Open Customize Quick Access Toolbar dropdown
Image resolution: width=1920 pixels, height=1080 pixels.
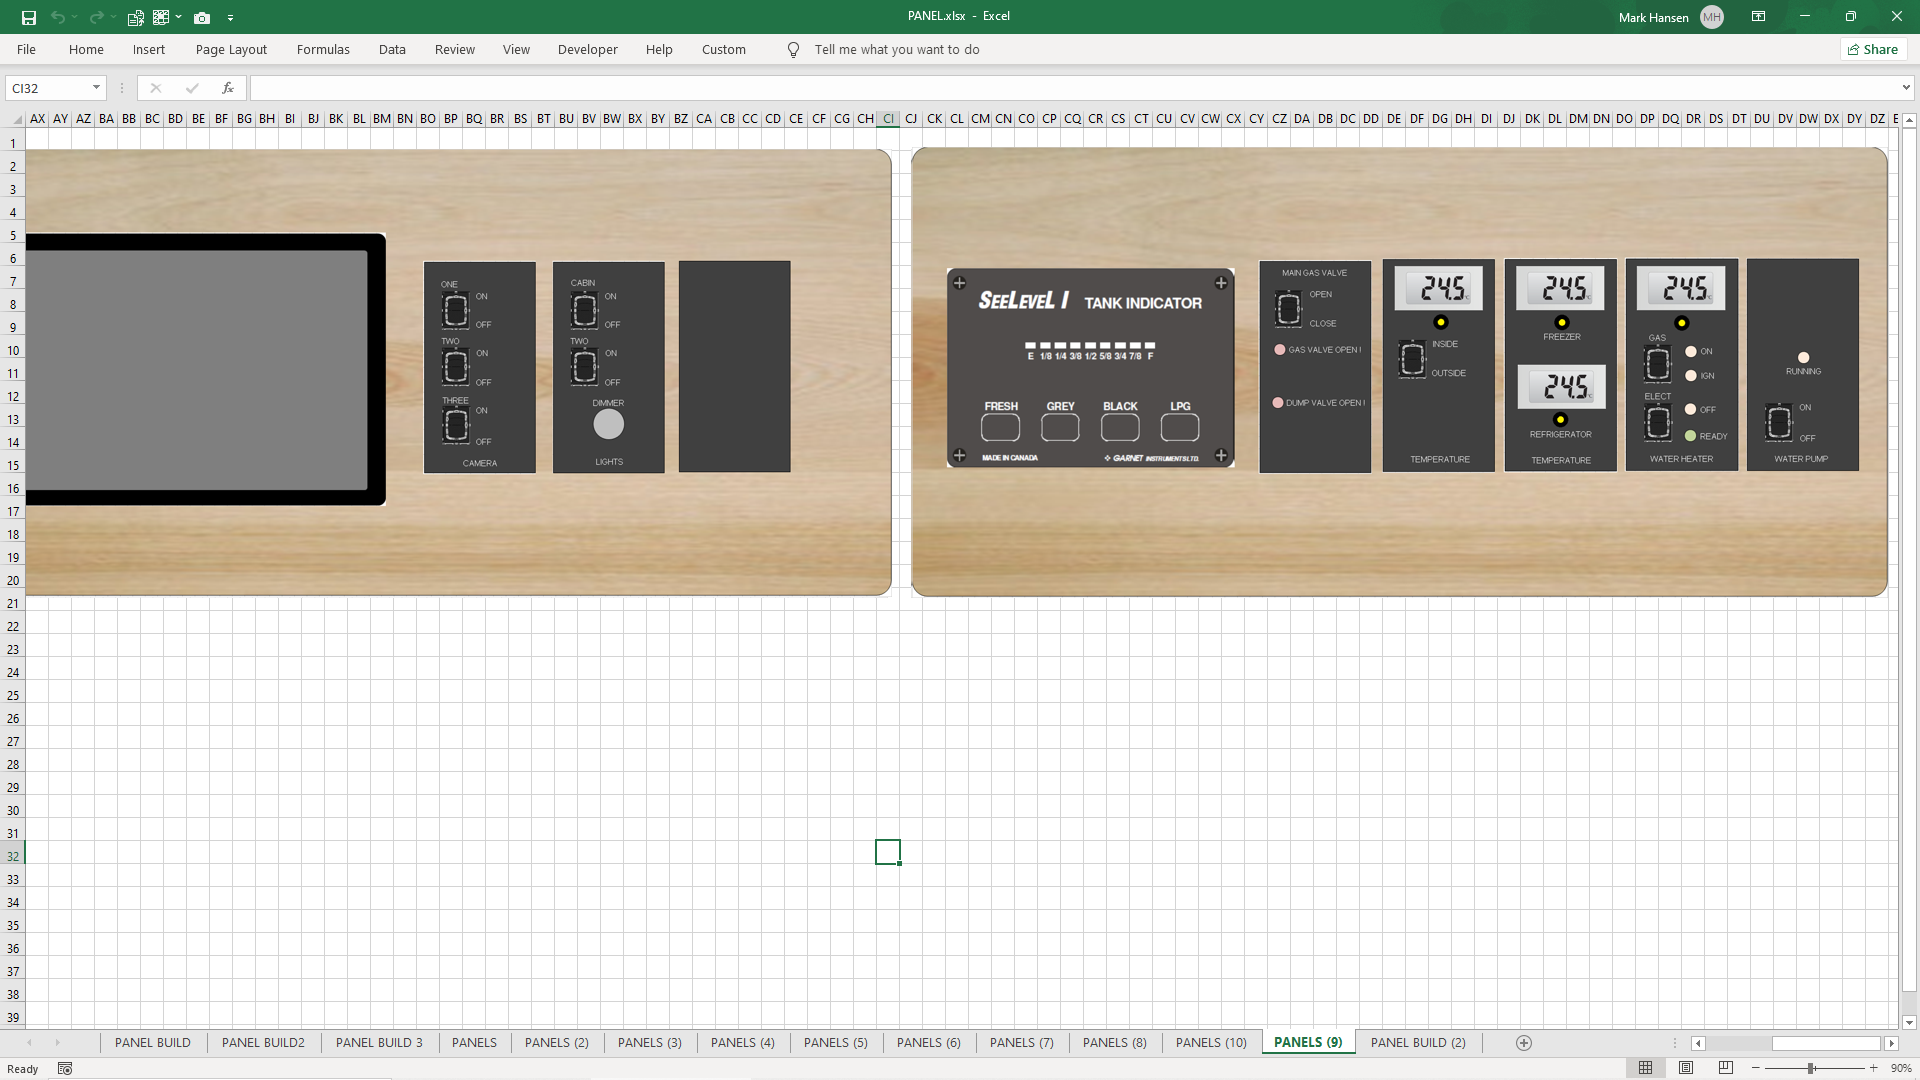(x=230, y=17)
